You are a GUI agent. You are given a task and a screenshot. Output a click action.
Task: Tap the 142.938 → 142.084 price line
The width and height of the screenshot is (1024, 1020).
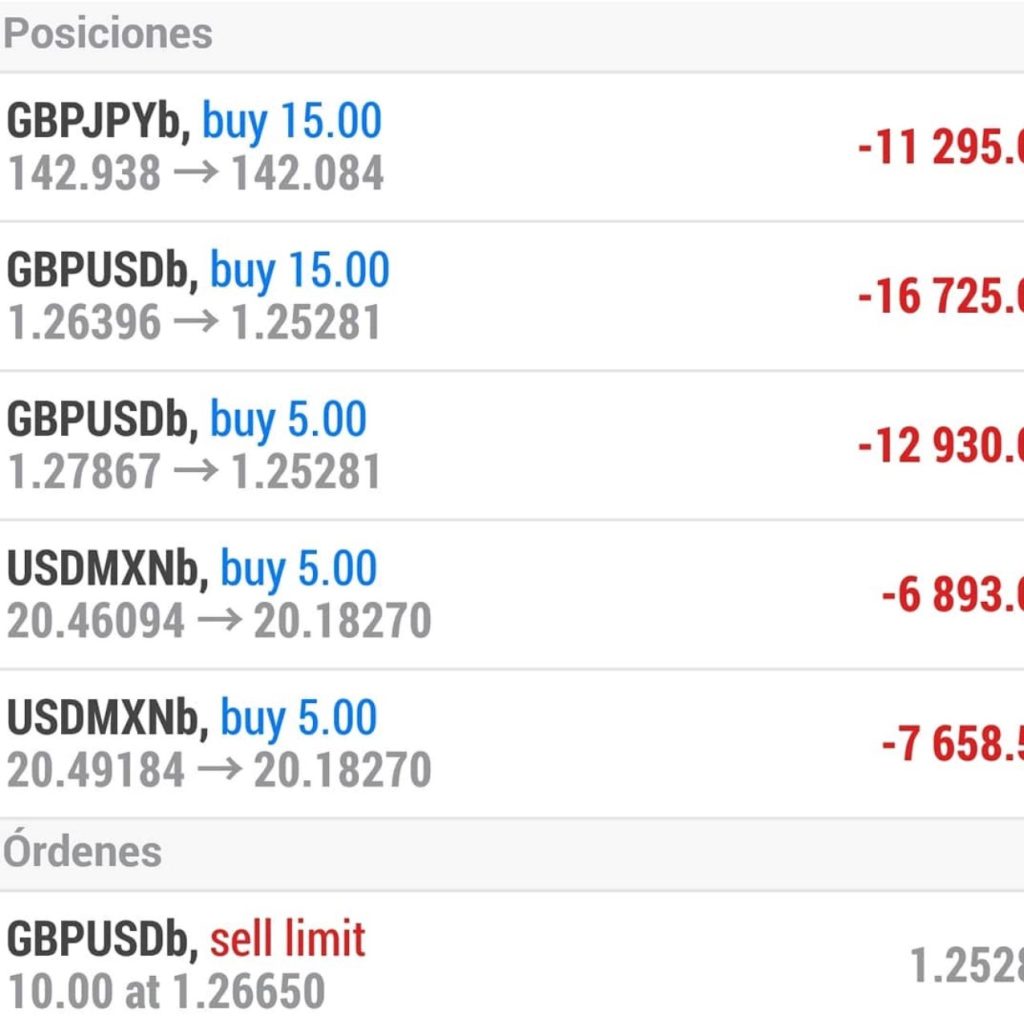[x=196, y=173]
